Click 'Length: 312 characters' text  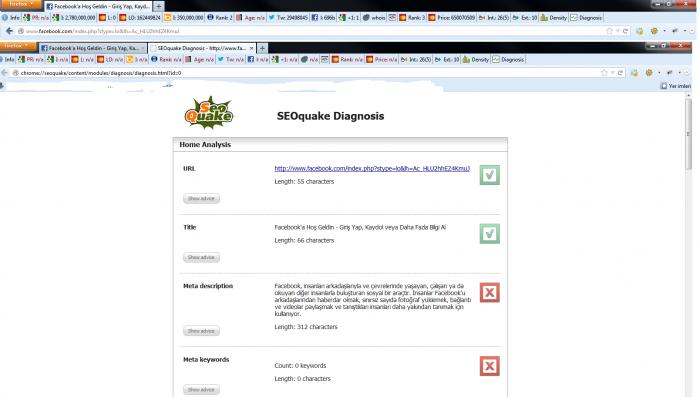(x=306, y=327)
